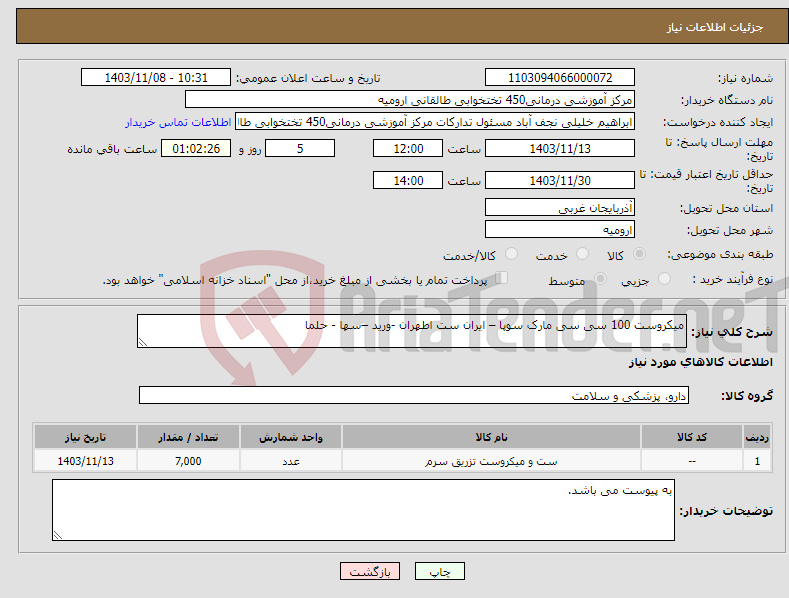Click the شماره نیاز label

[745, 78]
